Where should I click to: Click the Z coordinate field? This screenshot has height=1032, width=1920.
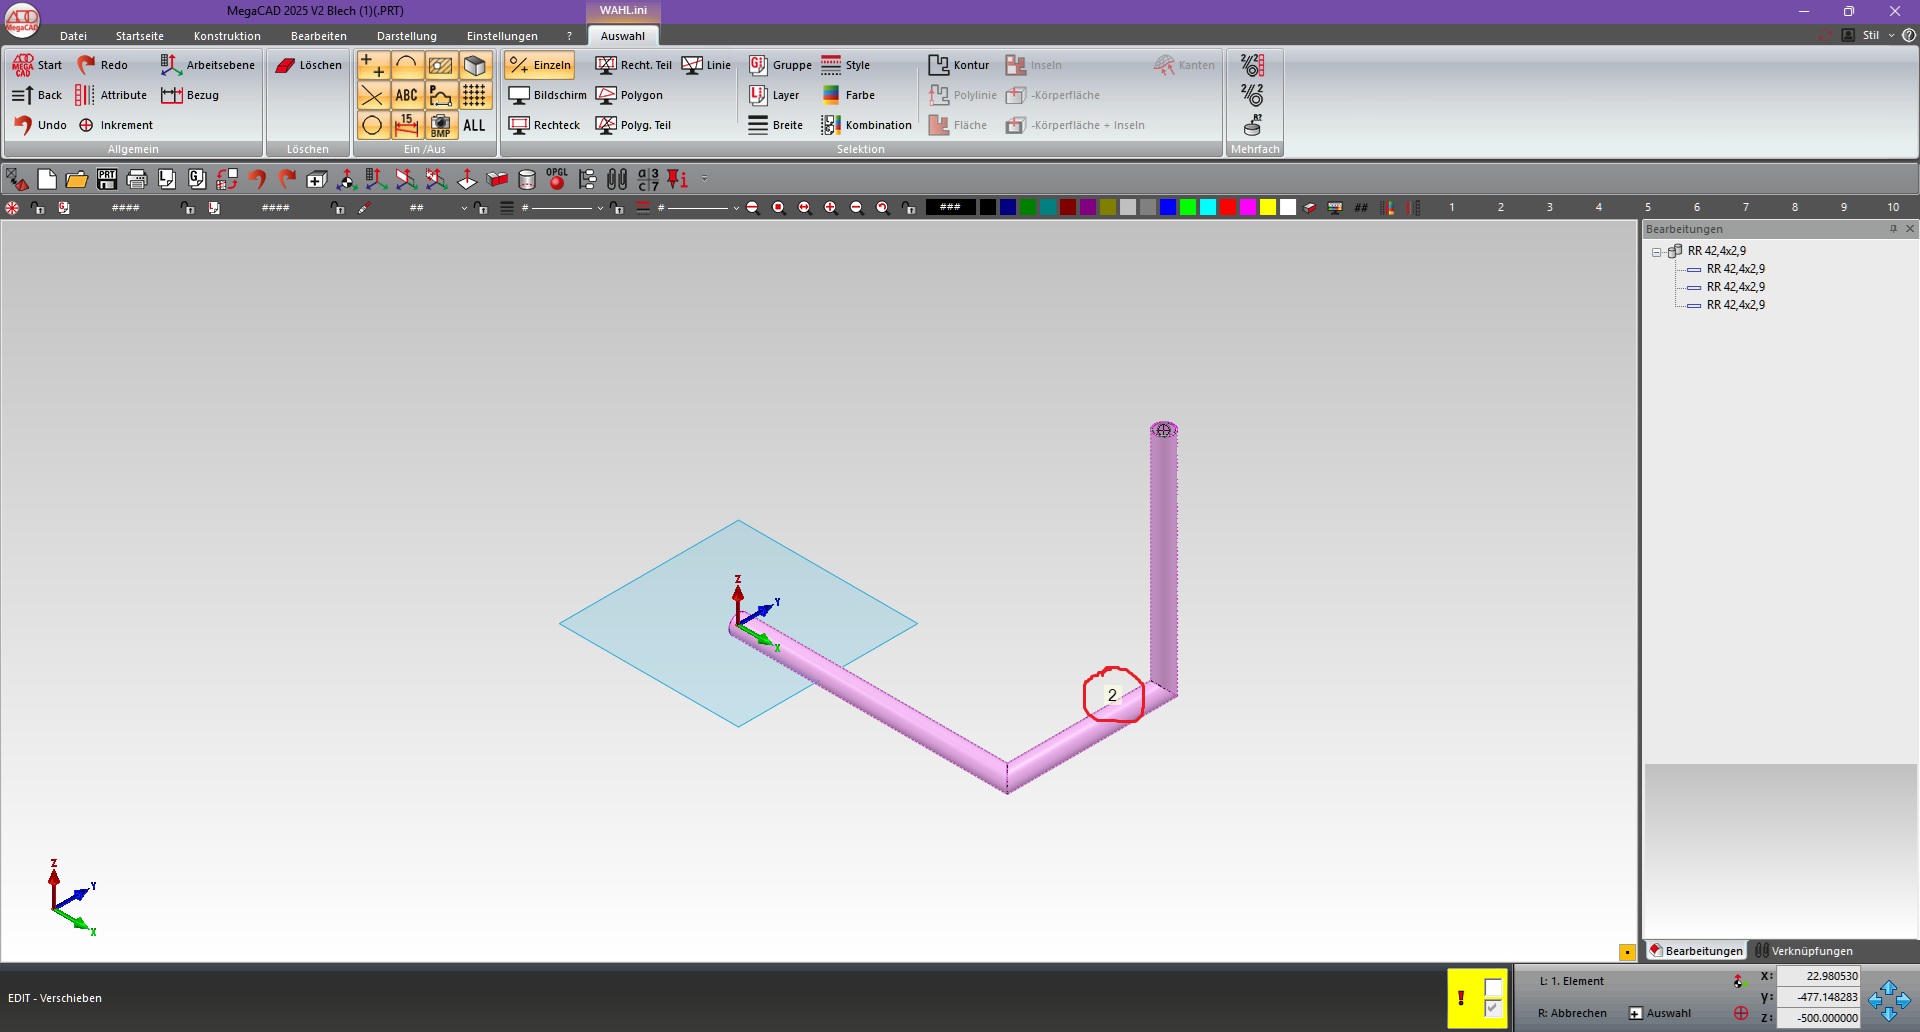click(1819, 1018)
